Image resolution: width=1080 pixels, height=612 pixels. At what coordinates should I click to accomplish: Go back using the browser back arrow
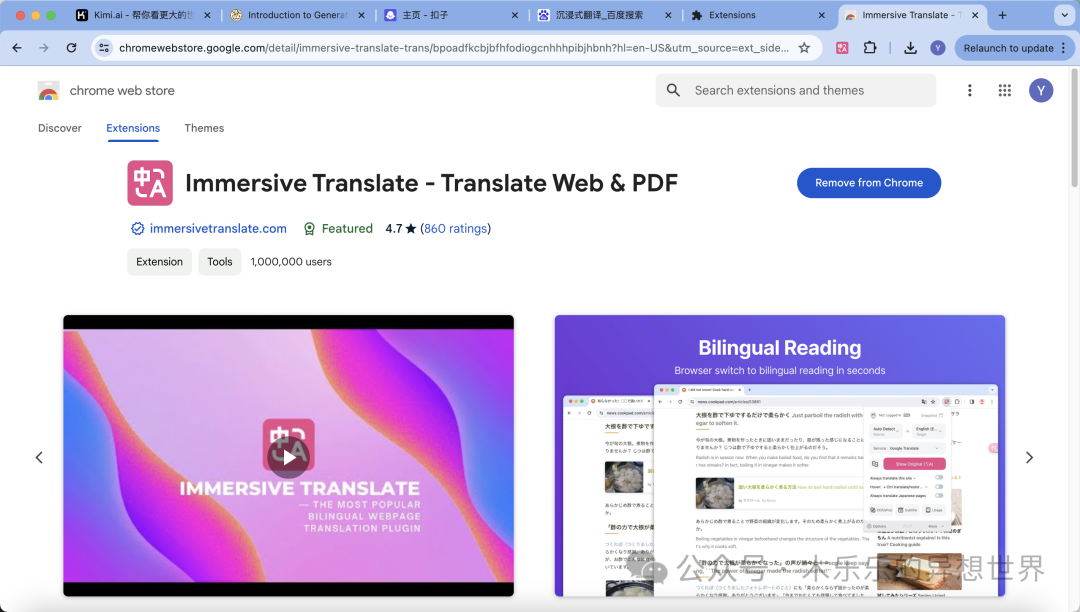[x=17, y=48]
